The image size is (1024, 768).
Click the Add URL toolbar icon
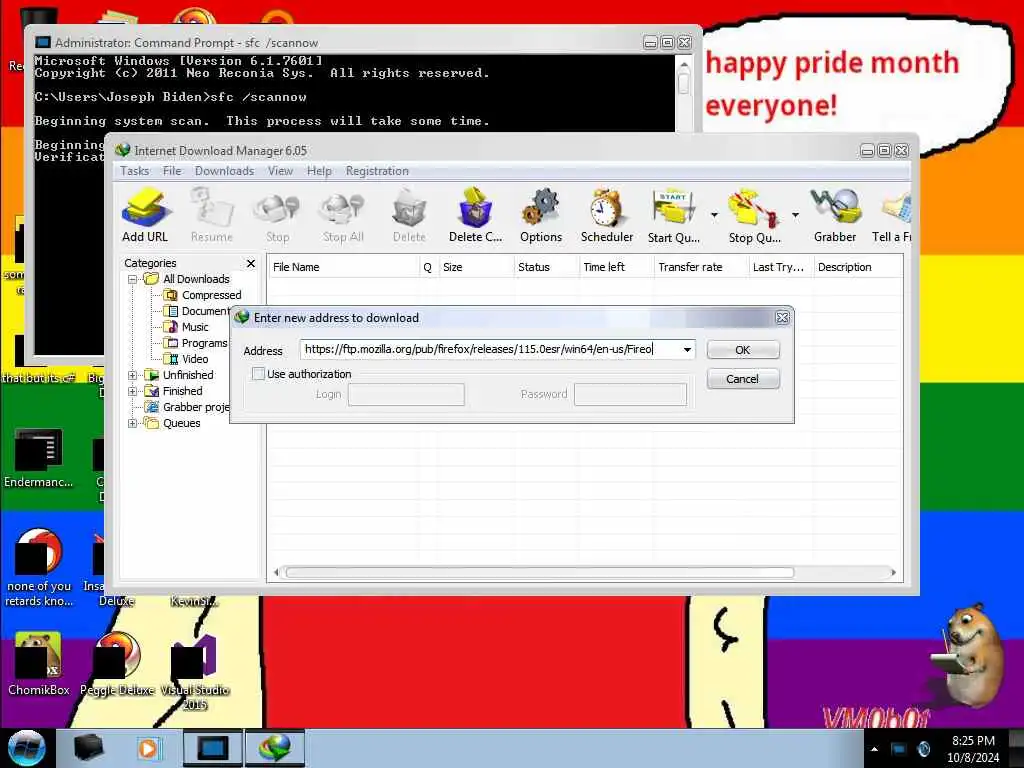145,215
